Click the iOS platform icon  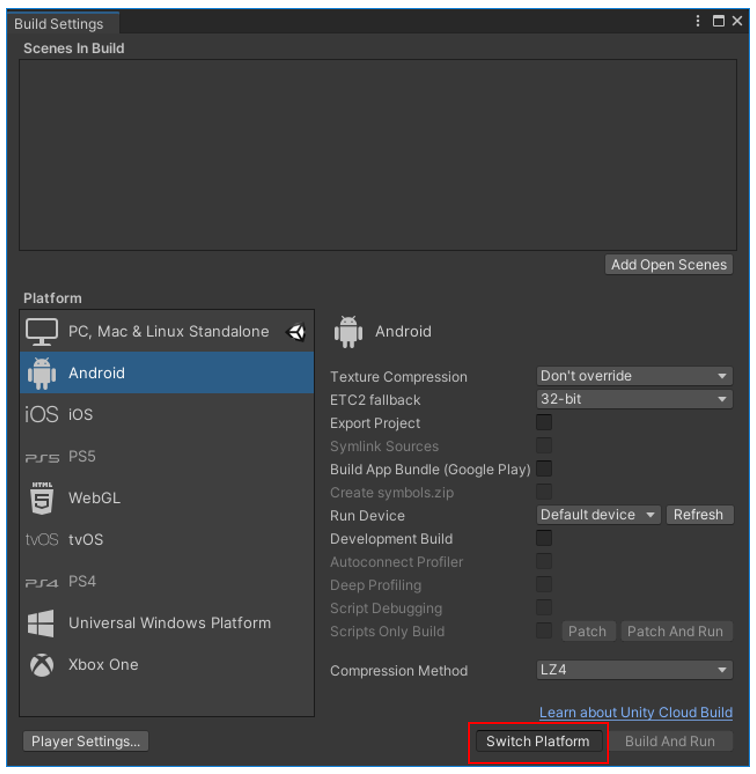tap(42, 415)
